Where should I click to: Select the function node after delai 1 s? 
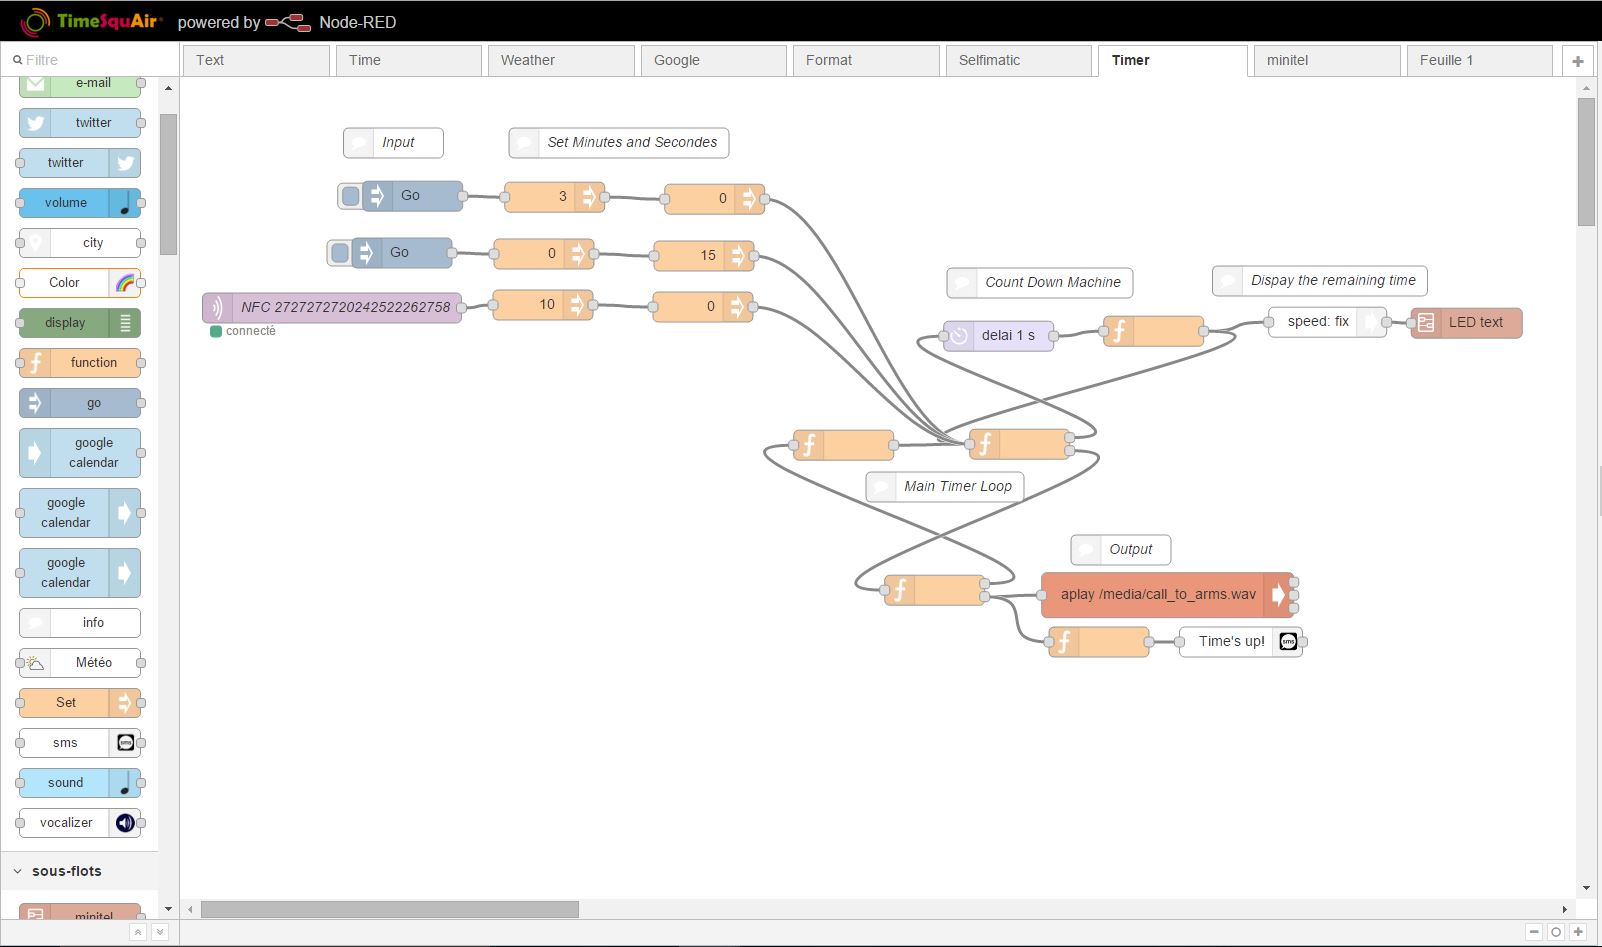pos(1153,331)
